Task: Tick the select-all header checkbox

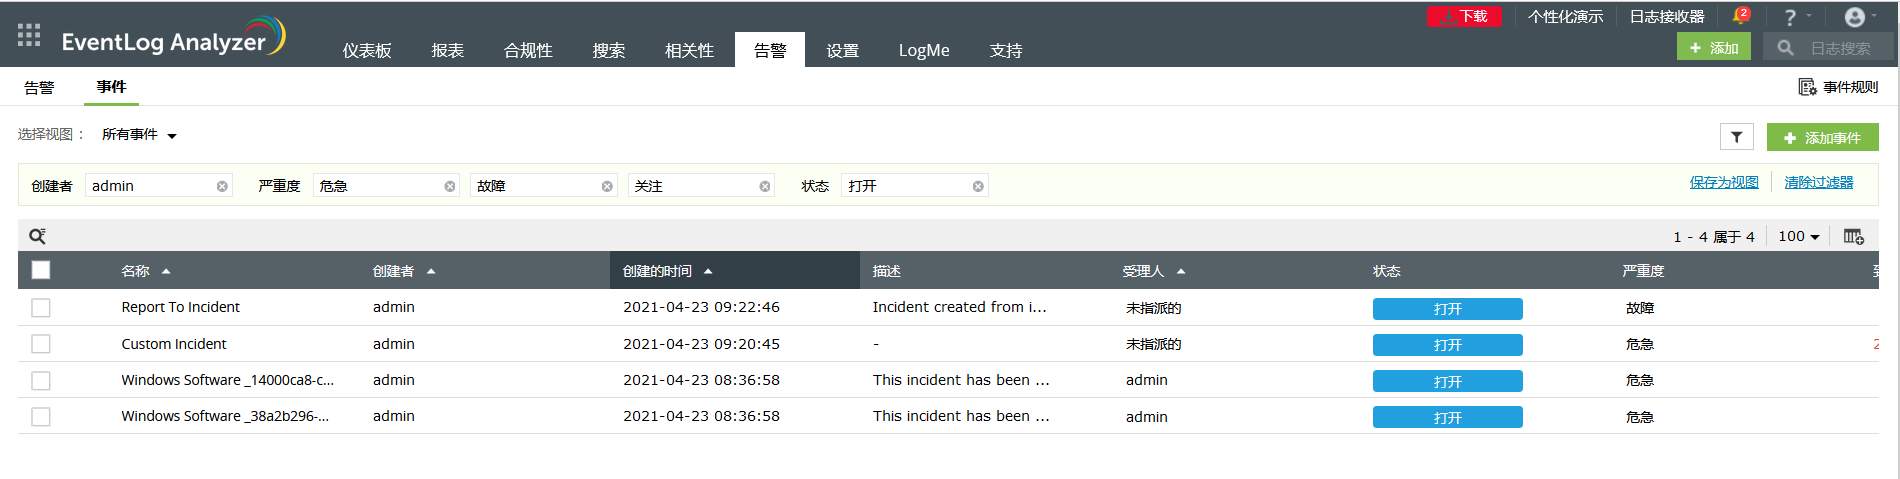Action: click(x=41, y=270)
